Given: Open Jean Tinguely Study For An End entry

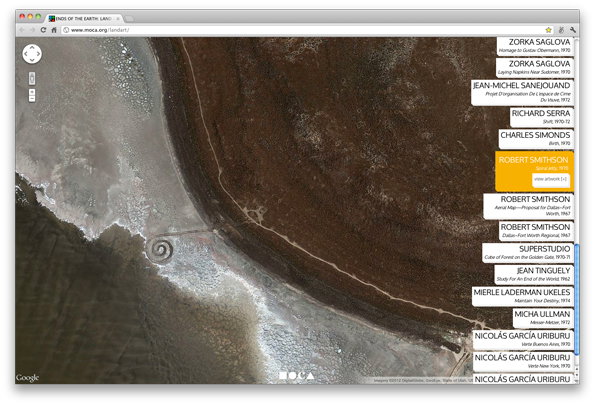Looking at the screenshot, I should (534, 274).
